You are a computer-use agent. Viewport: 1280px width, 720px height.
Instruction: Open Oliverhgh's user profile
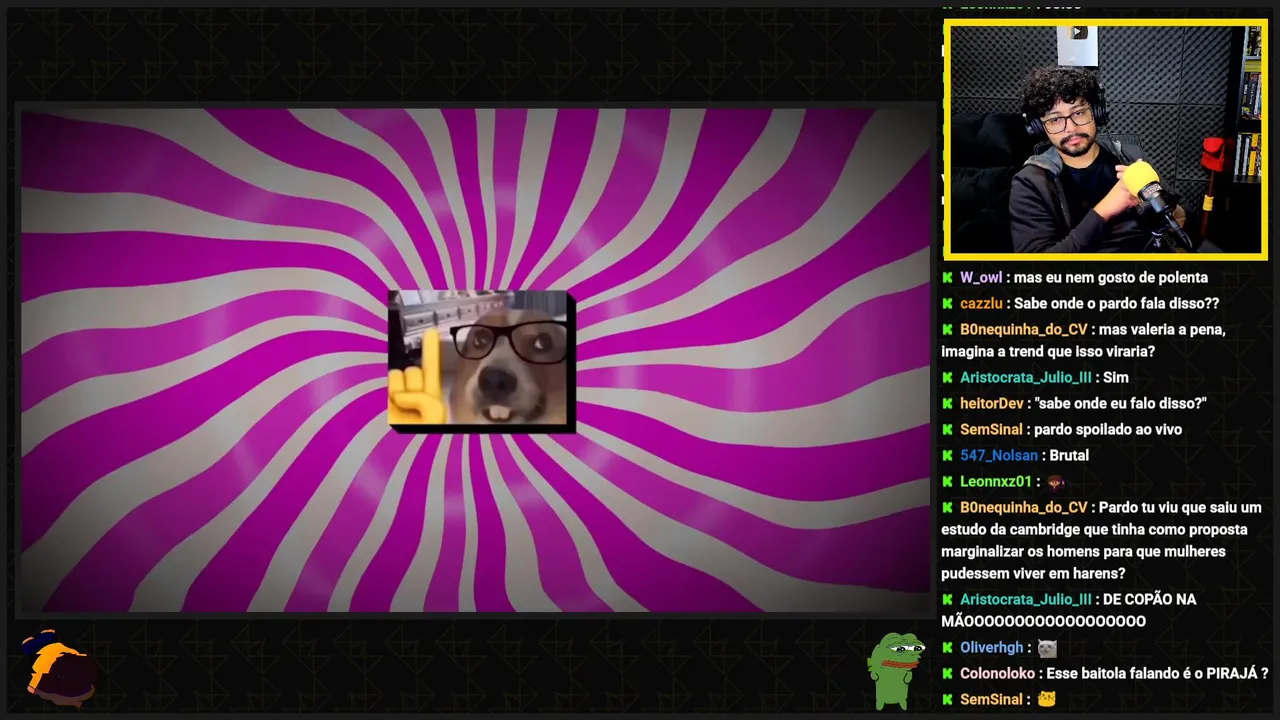pyautogui.click(x=992, y=648)
